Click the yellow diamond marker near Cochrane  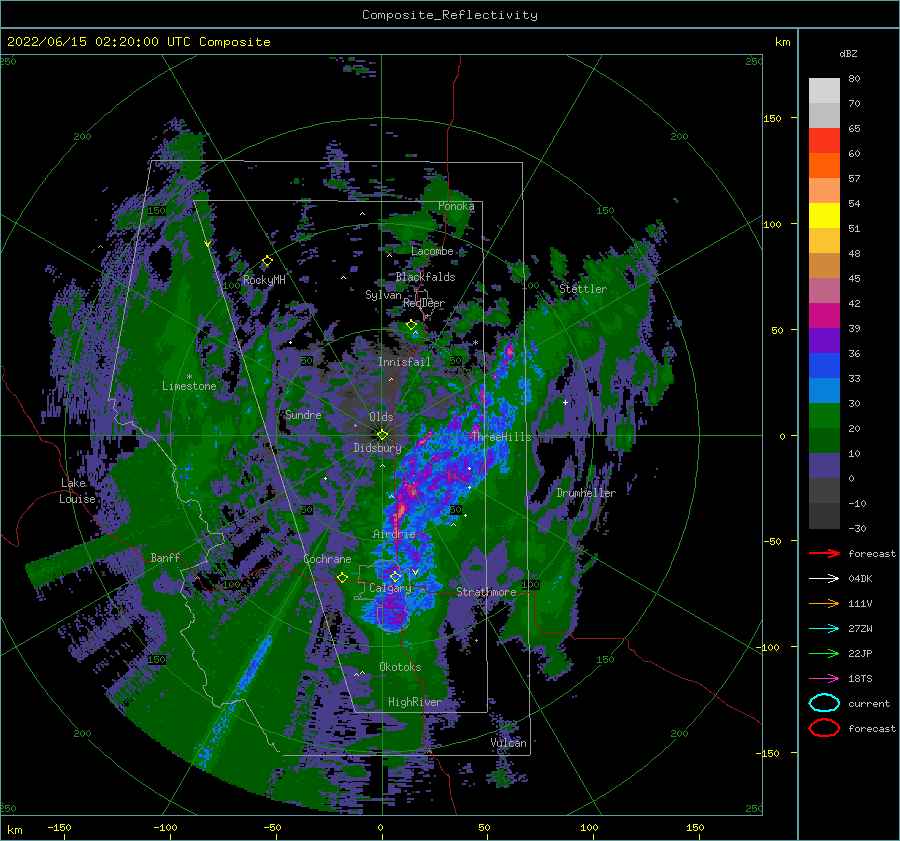pos(342,577)
